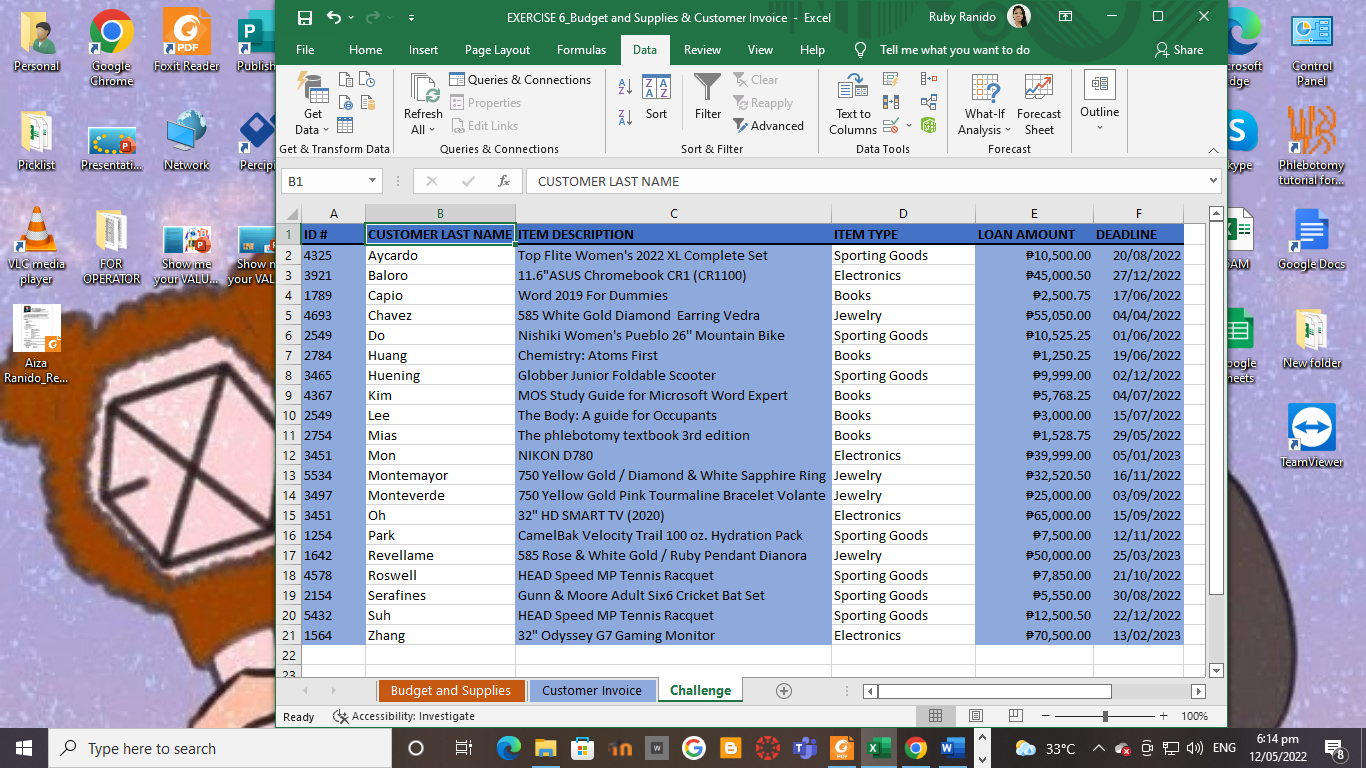Open Customize Quick Access Toolbar dropdown
Image resolution: width=1366 pixels, height=768 pixels.
[x=412, y=18]
